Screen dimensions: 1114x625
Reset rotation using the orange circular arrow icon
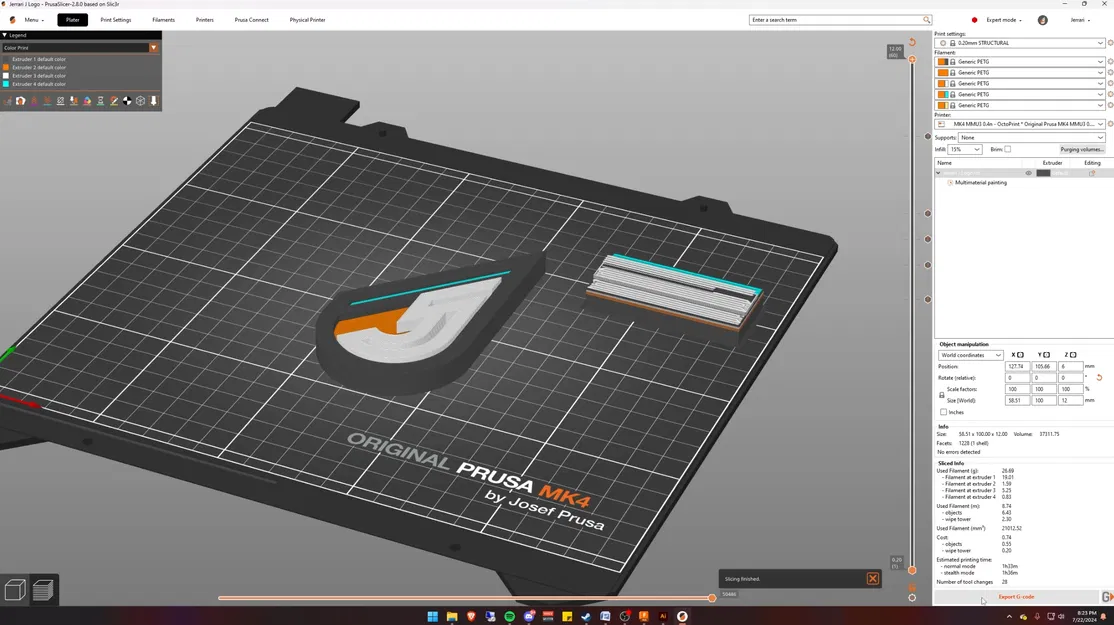1099,378
